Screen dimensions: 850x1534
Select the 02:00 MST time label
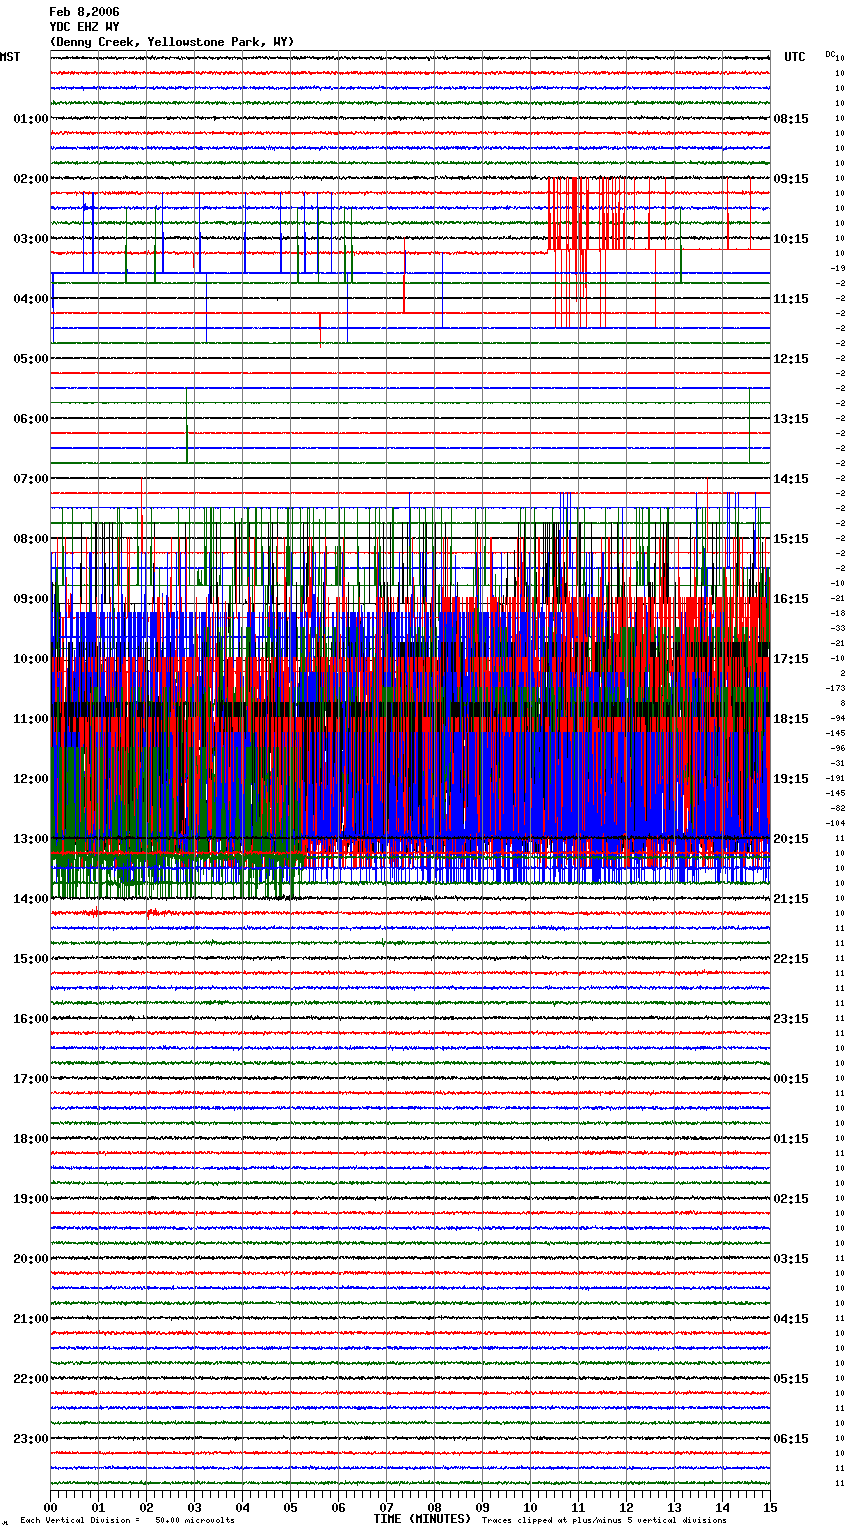(x=31, y=179)
